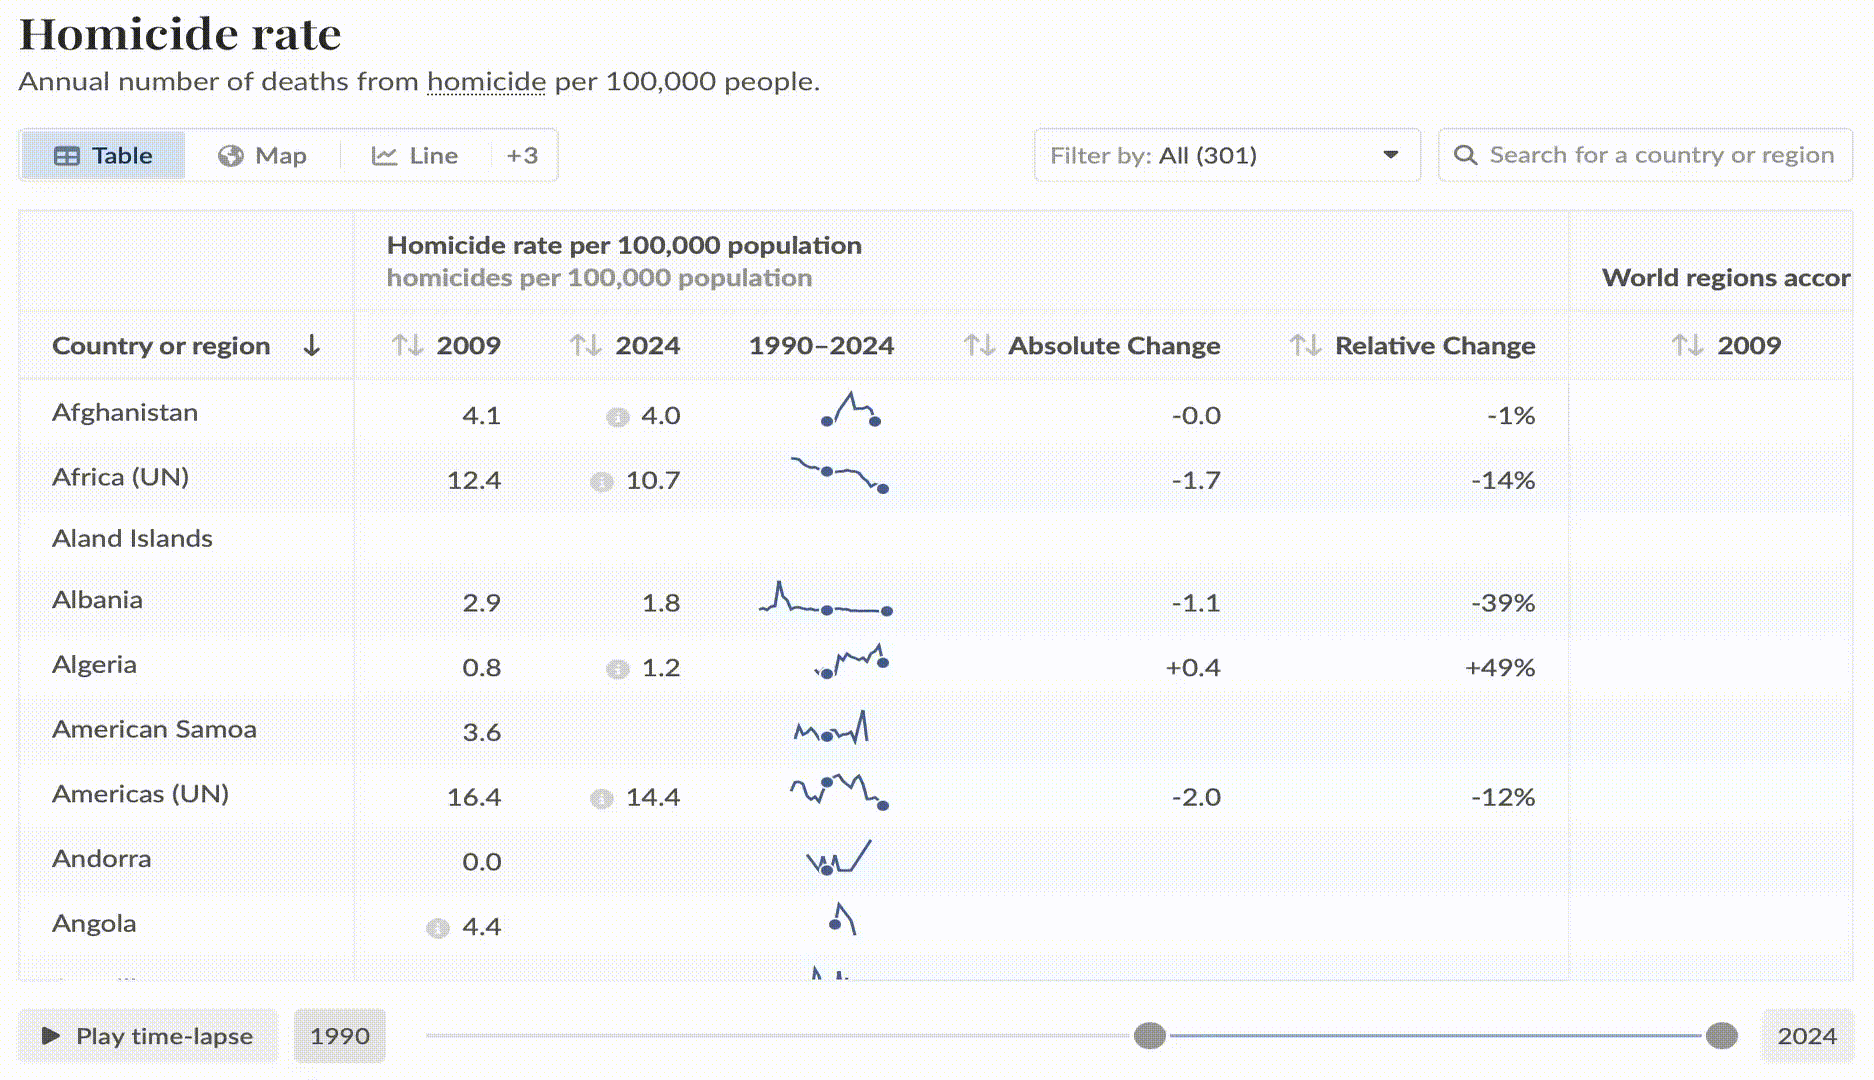Click the info icon beside Afghanistan's 2024 value

point(617,417)
